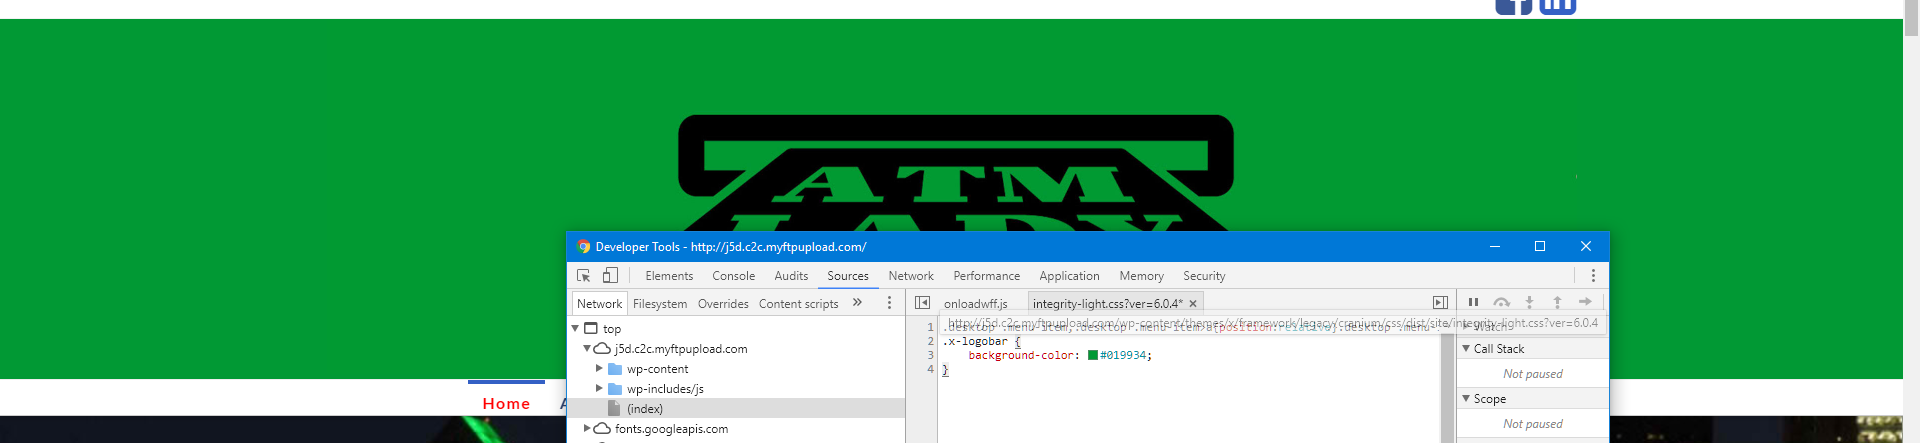Click the step out of function icon
Viewport: 1920px width, 443px height.
tap(1557, 302)
